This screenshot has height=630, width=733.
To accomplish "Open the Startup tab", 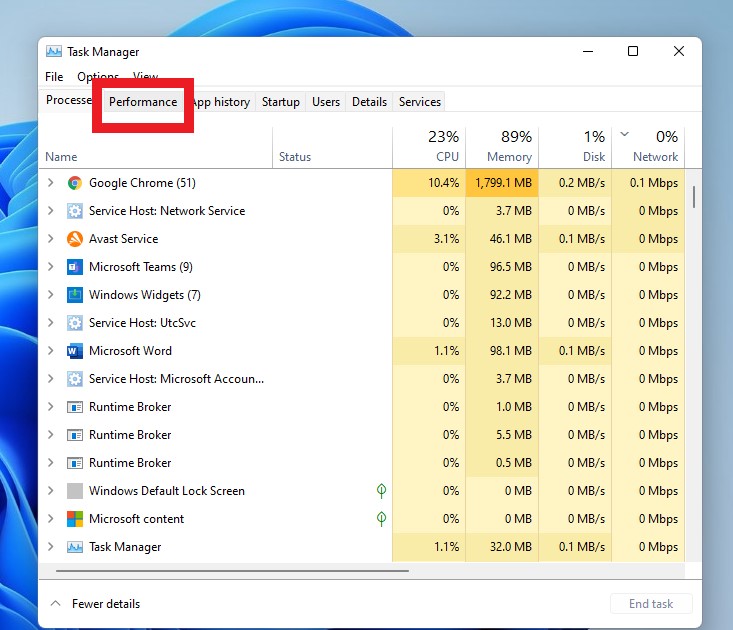I will pos(280,102).
